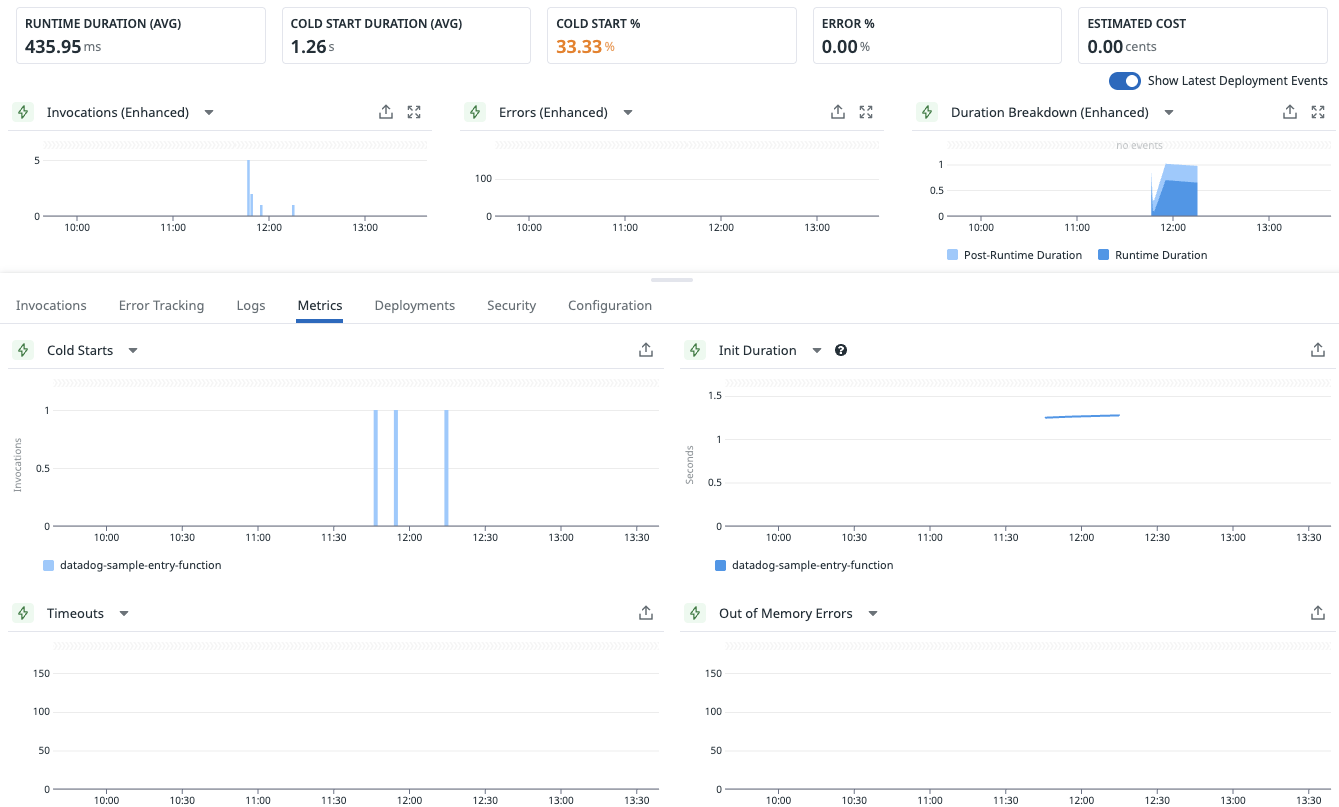
Task: Open the Cold Starts dropdown
Action: click(132, 350)
